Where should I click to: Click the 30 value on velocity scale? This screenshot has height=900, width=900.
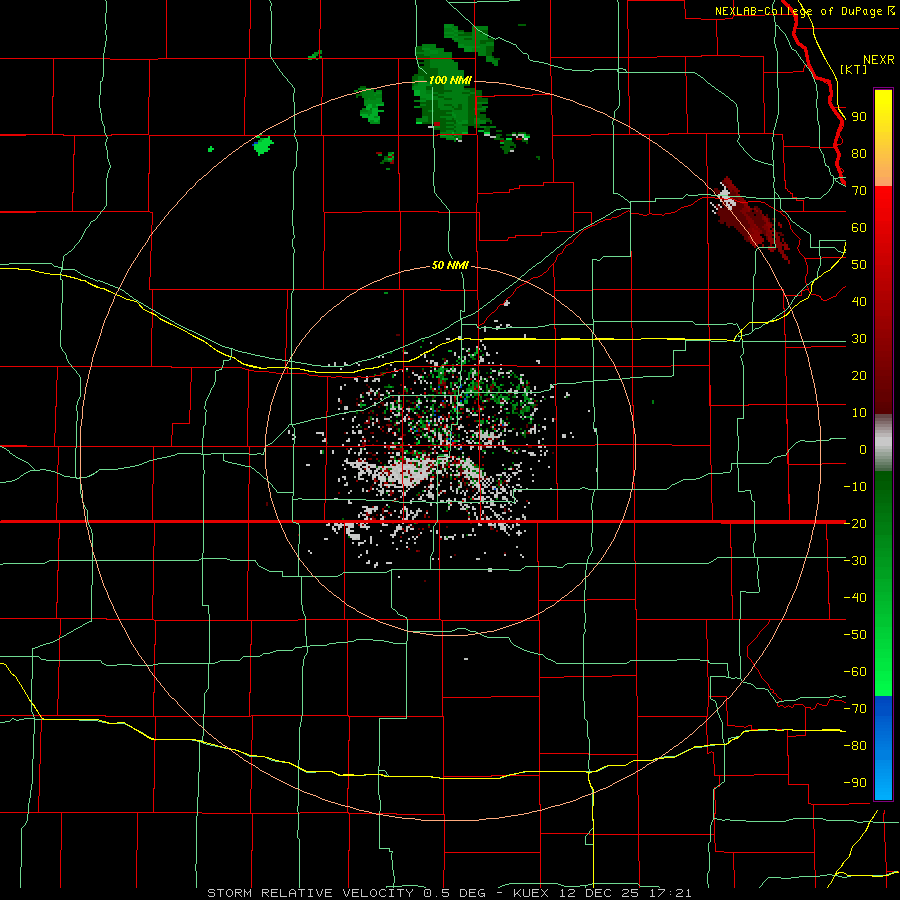(x=859, y=339)
